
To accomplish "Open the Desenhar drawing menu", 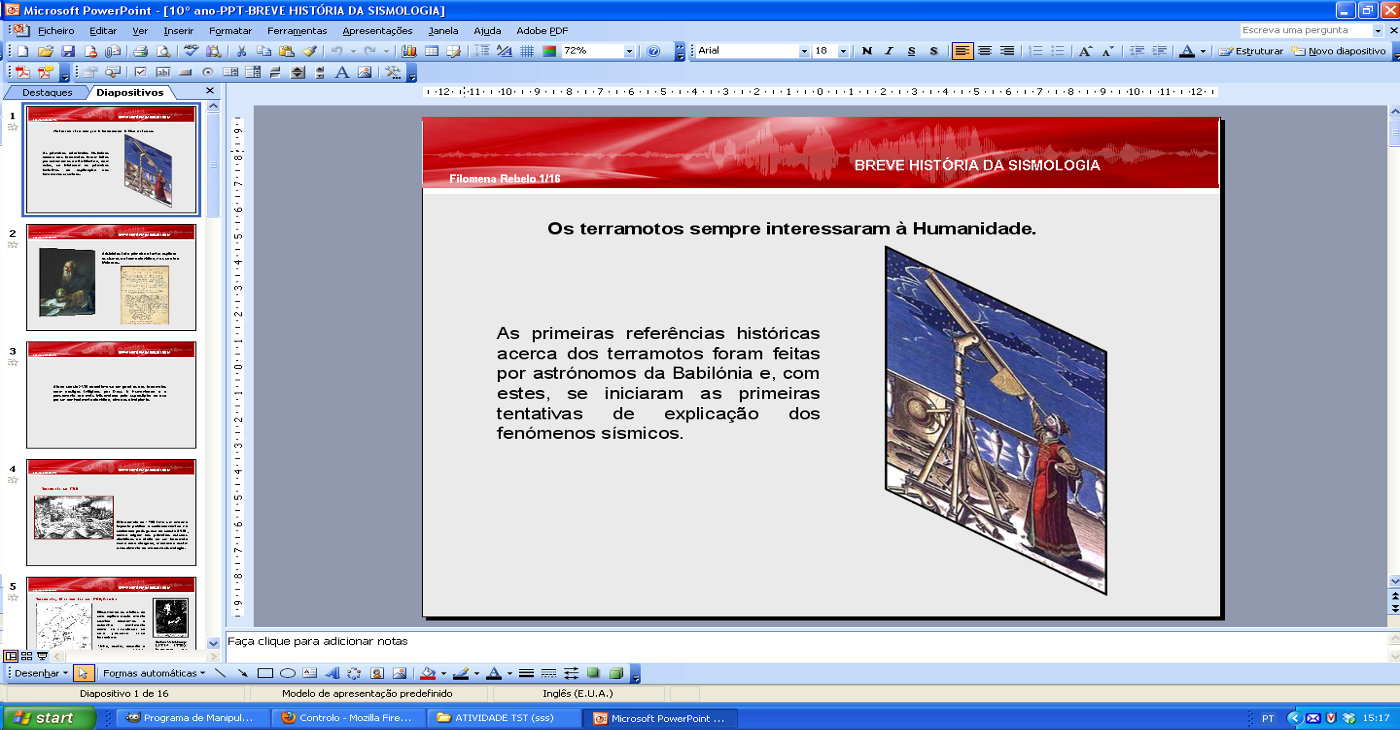I will 41,673.
